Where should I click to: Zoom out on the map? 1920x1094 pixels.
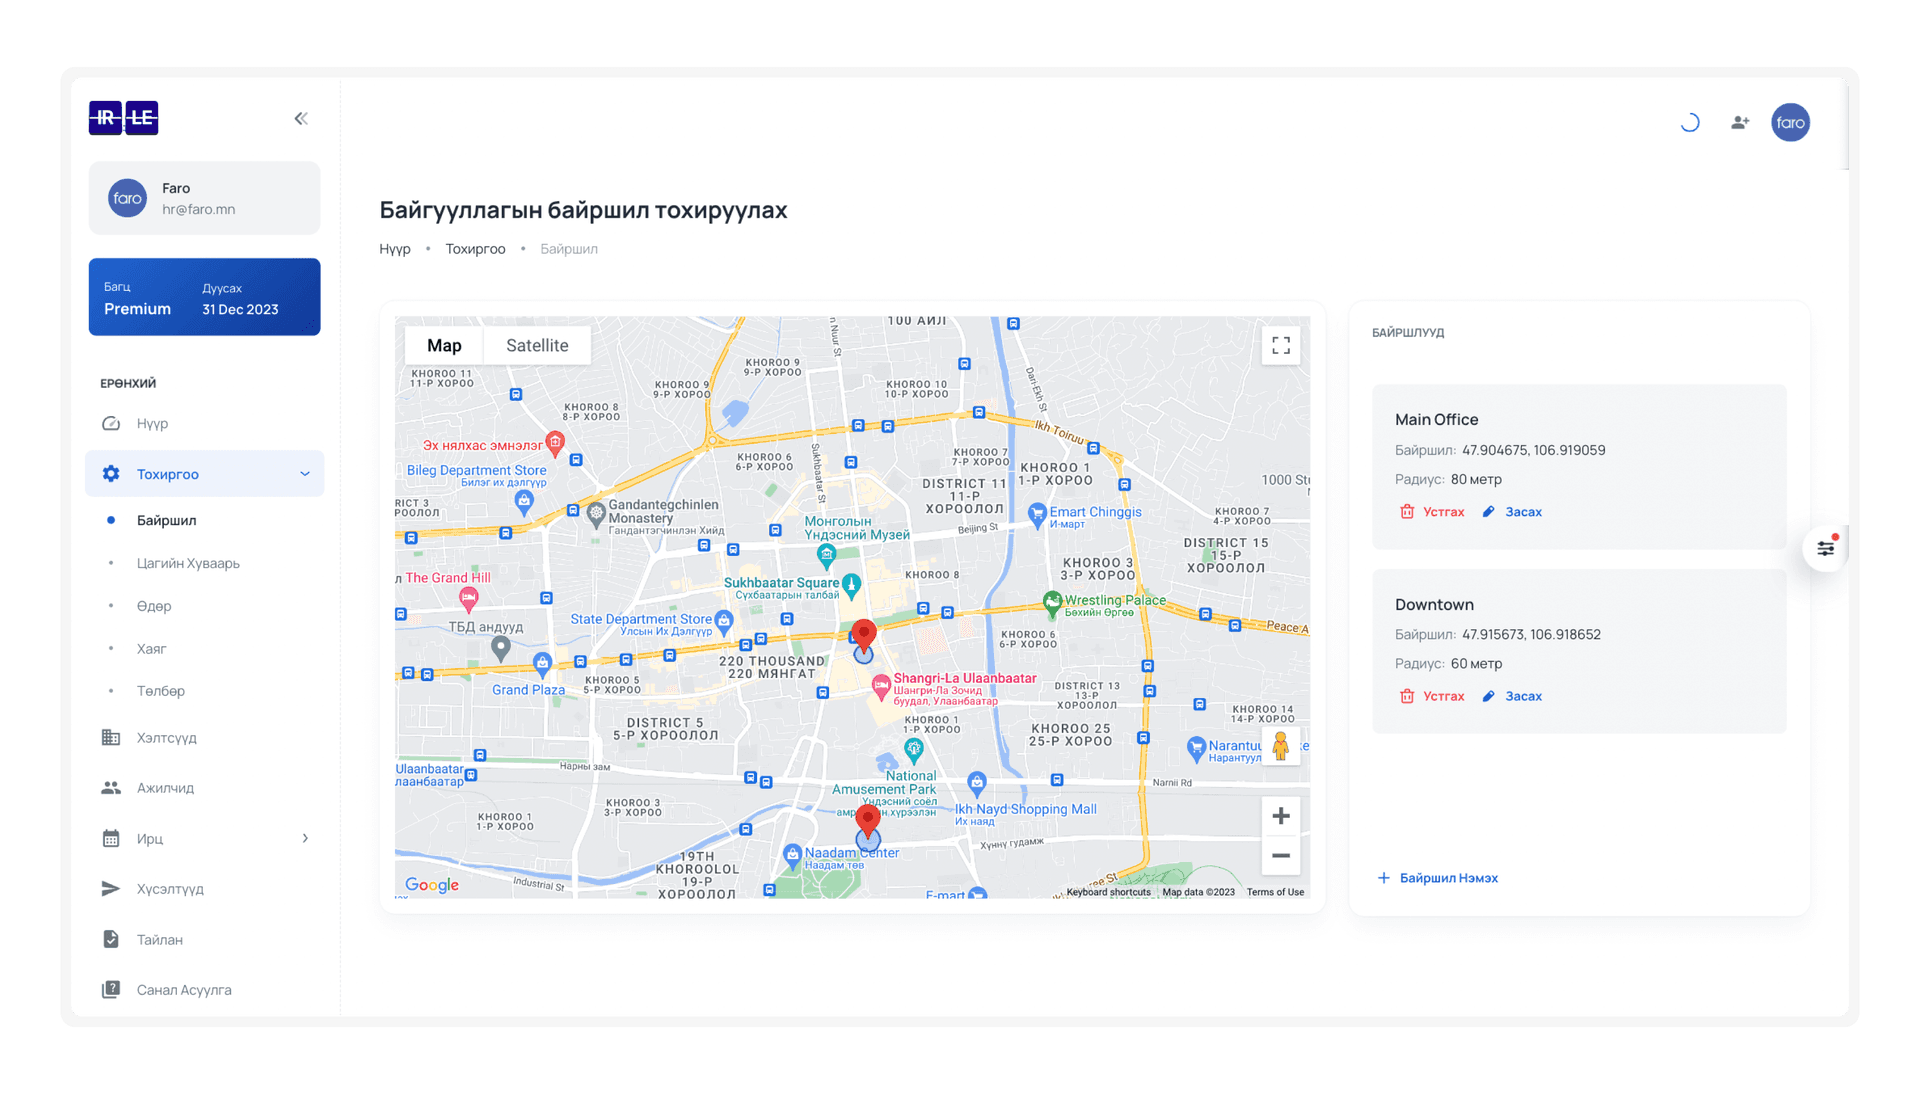[x=1280, y=856]
